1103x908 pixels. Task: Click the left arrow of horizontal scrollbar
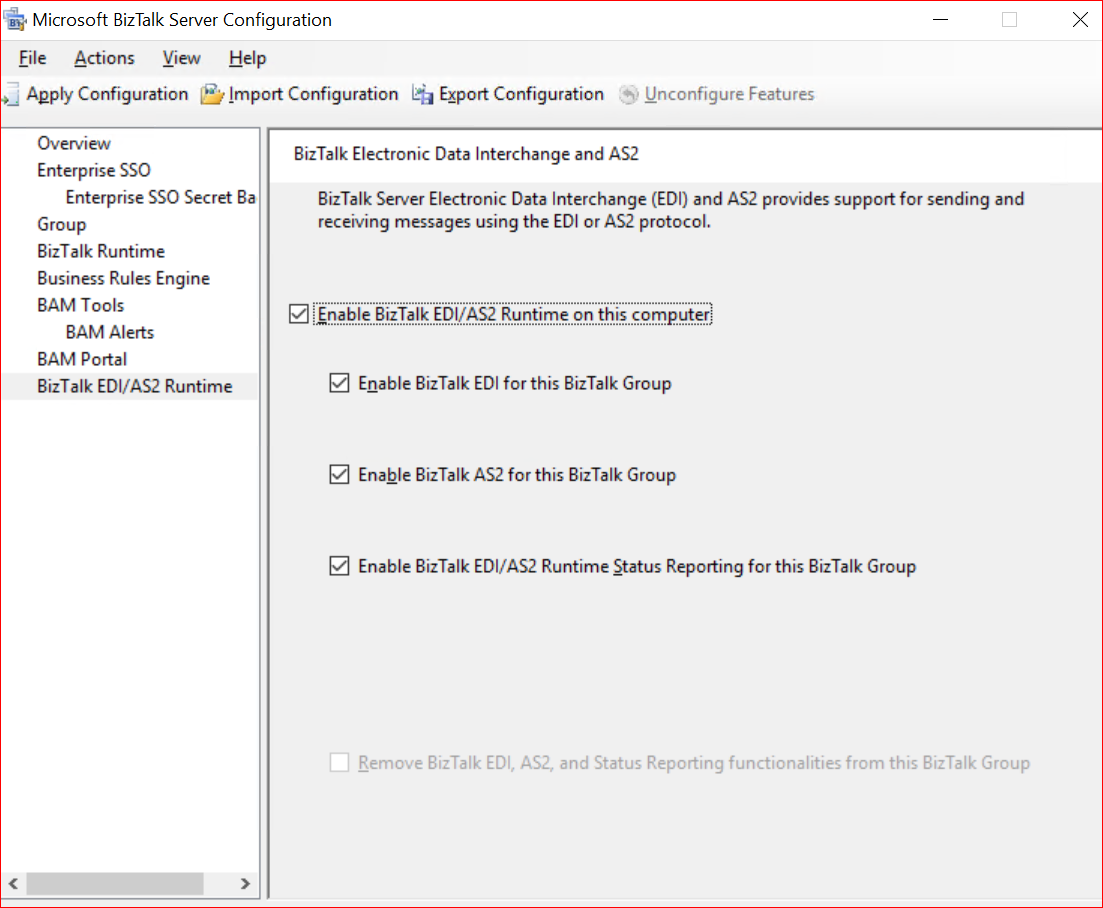coord(13,884)
